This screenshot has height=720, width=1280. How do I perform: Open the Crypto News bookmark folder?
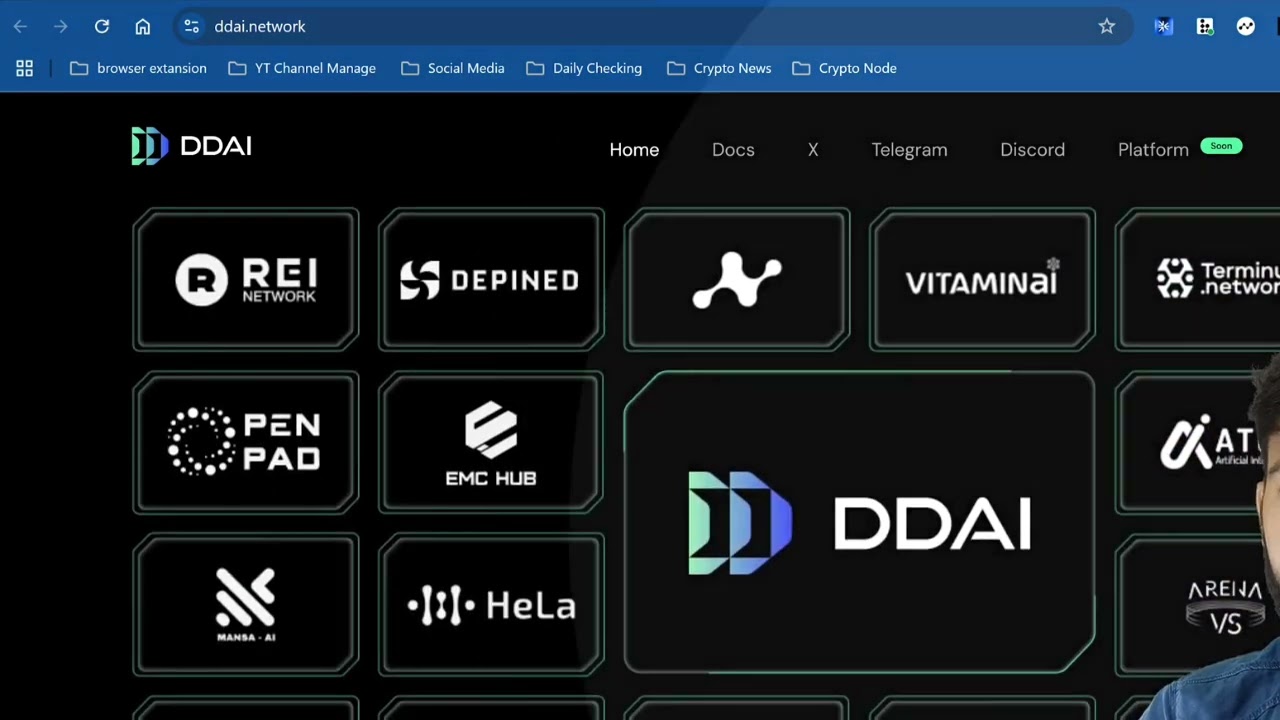tap(719, 68)
